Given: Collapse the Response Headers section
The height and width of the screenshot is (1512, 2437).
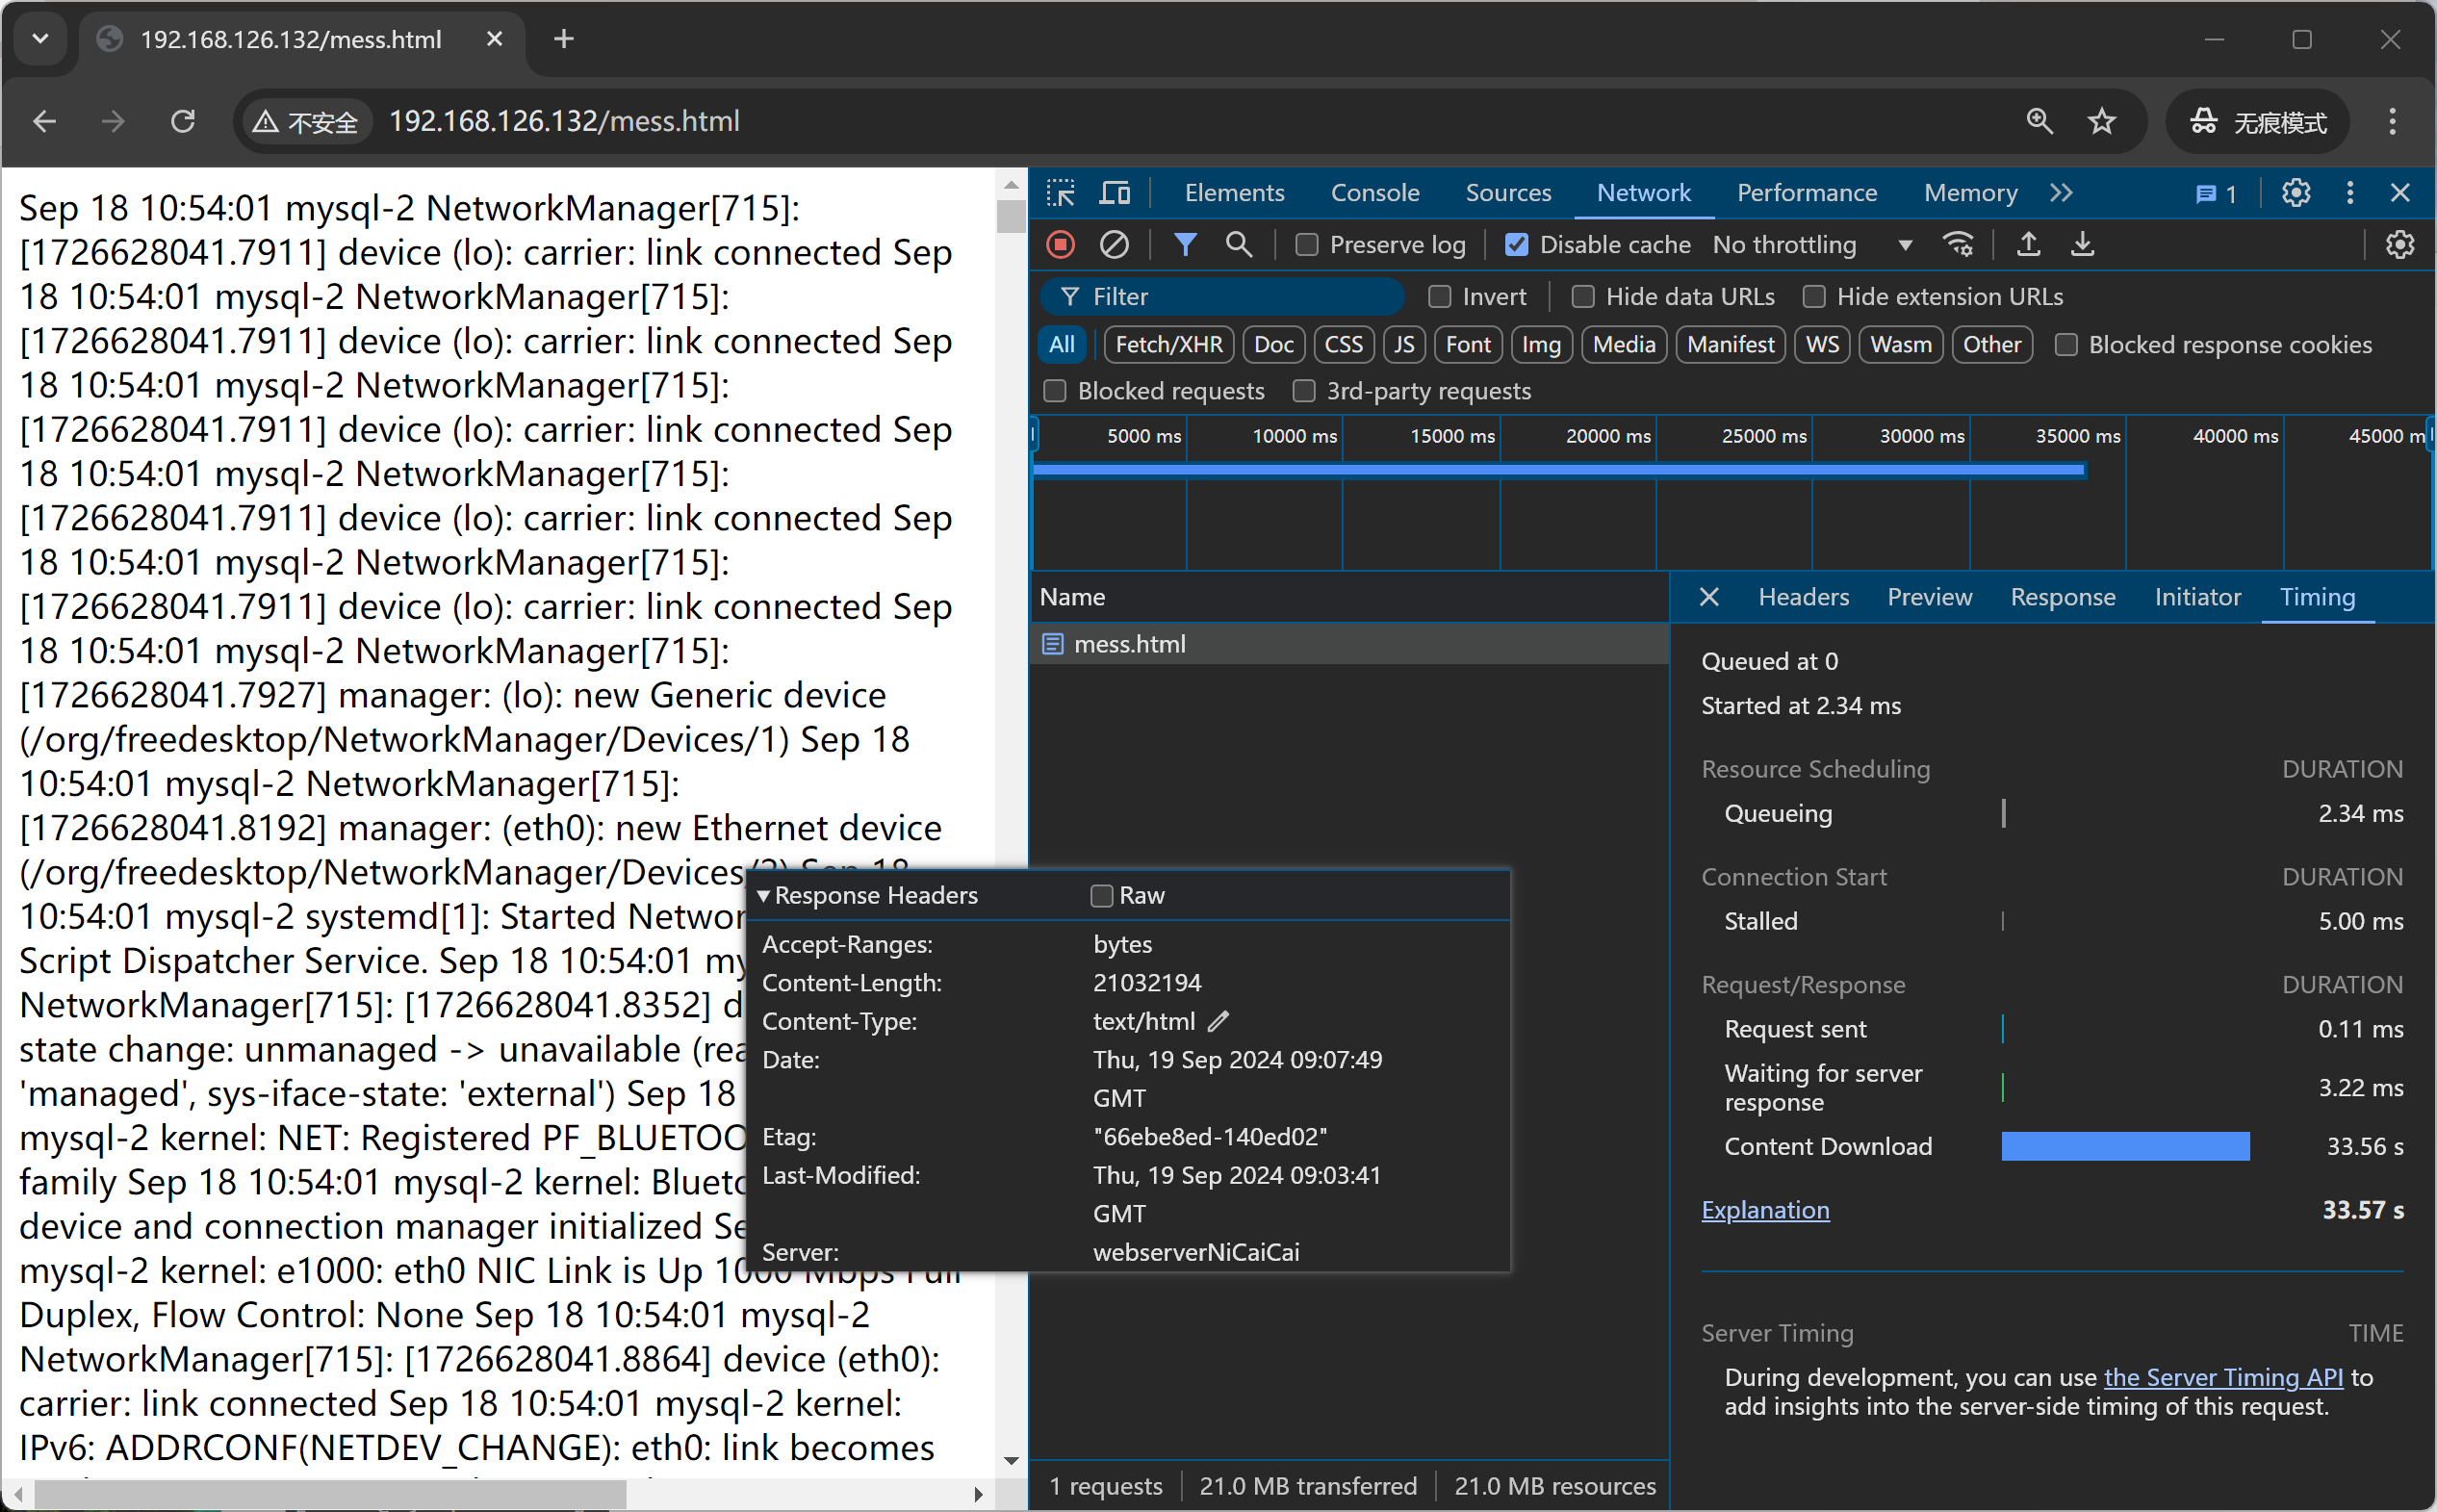Looking at the screenshot, I should [765, 896].
